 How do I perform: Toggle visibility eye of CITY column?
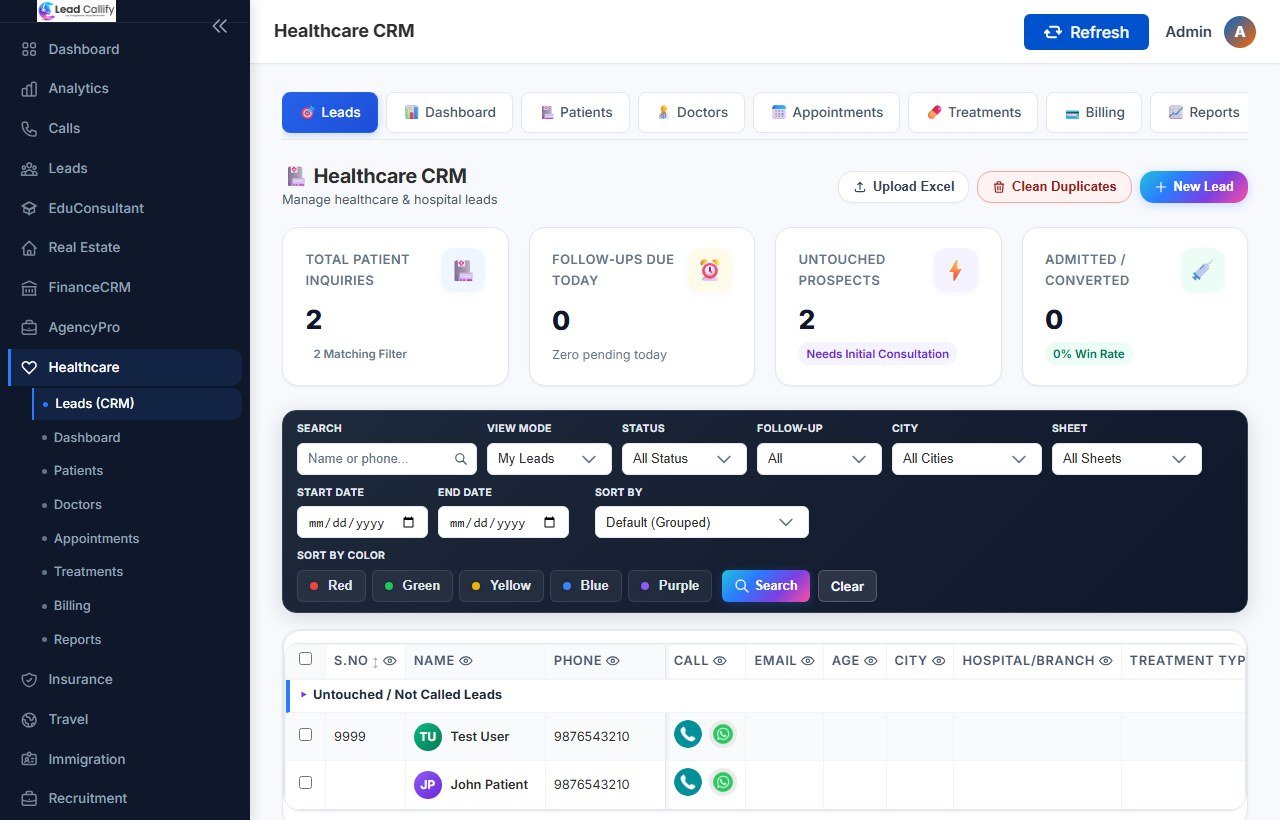[939, 661]
